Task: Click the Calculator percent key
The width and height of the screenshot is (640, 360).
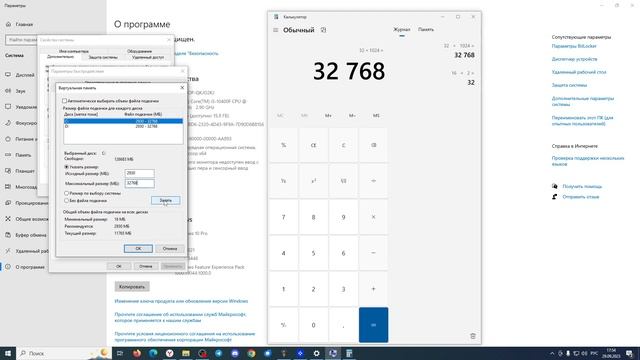Action: click(x=283, y=145)
